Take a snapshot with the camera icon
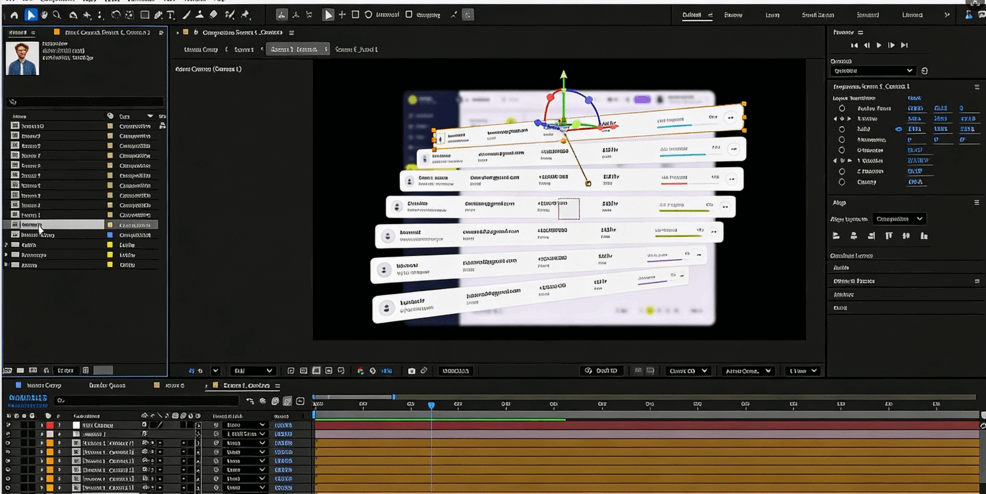Screen dimensions: 986x494 click(x=411, y=371)
